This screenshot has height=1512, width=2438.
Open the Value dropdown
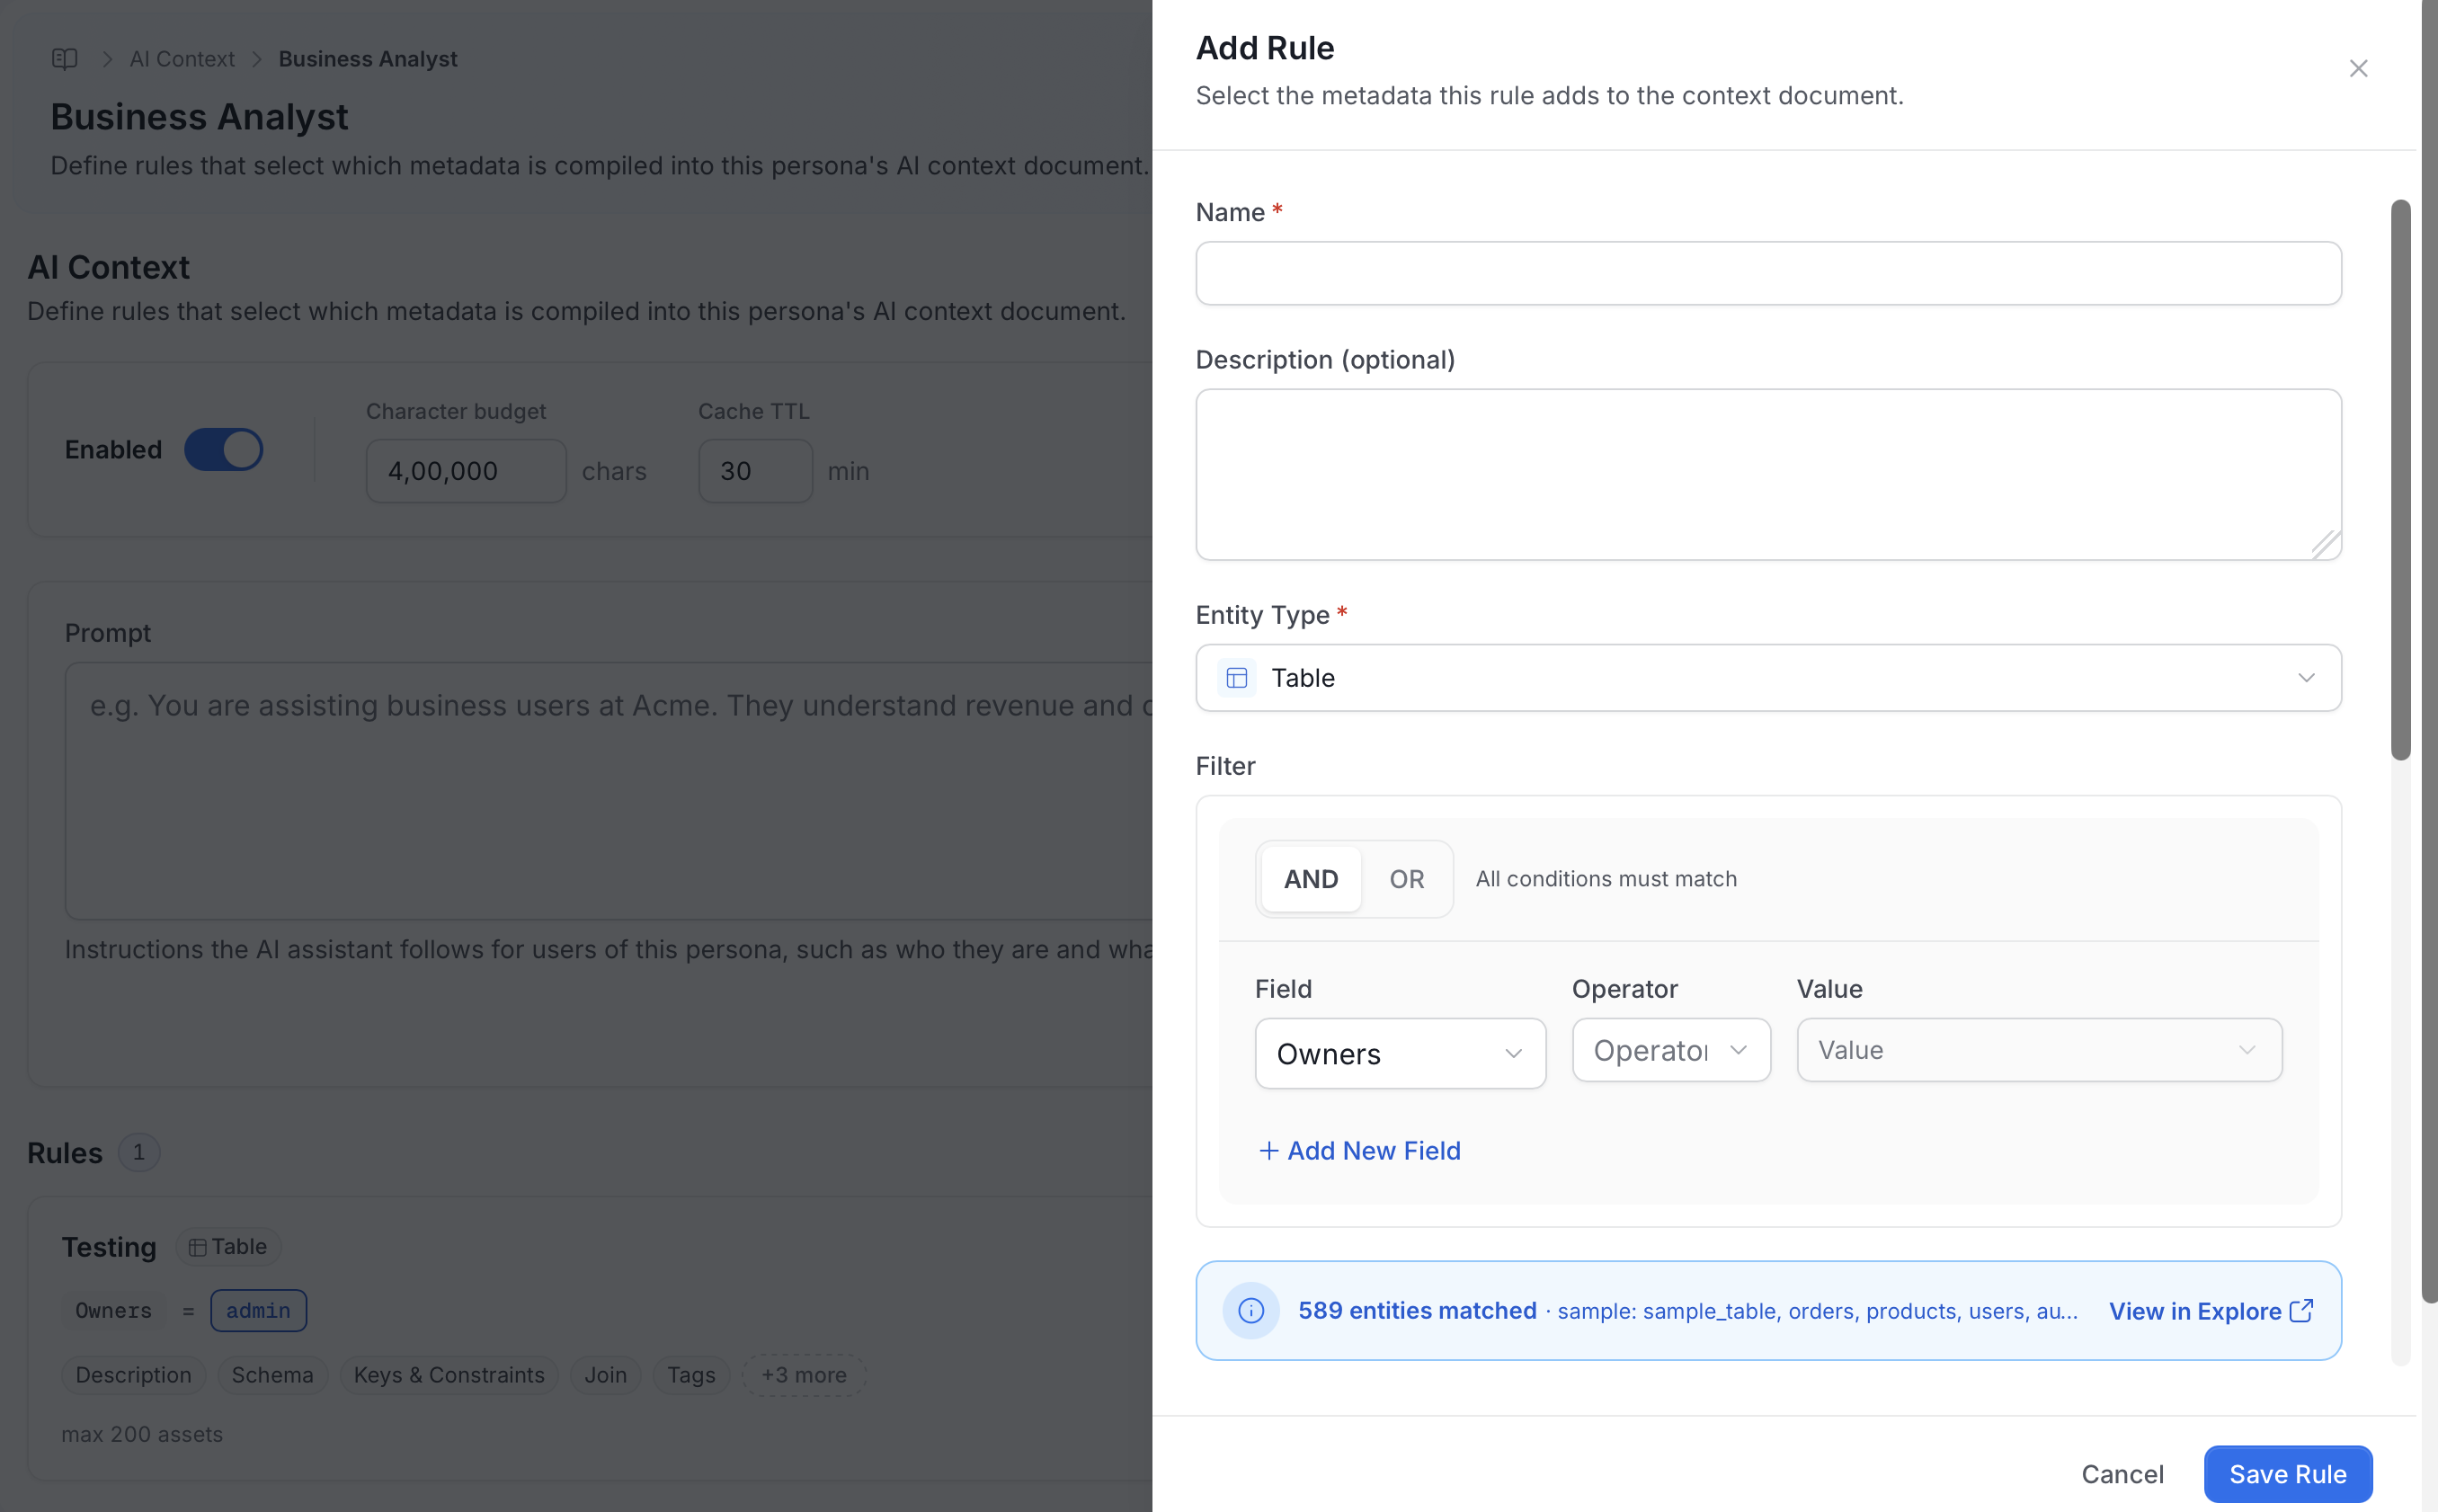coord(2039,1050)
